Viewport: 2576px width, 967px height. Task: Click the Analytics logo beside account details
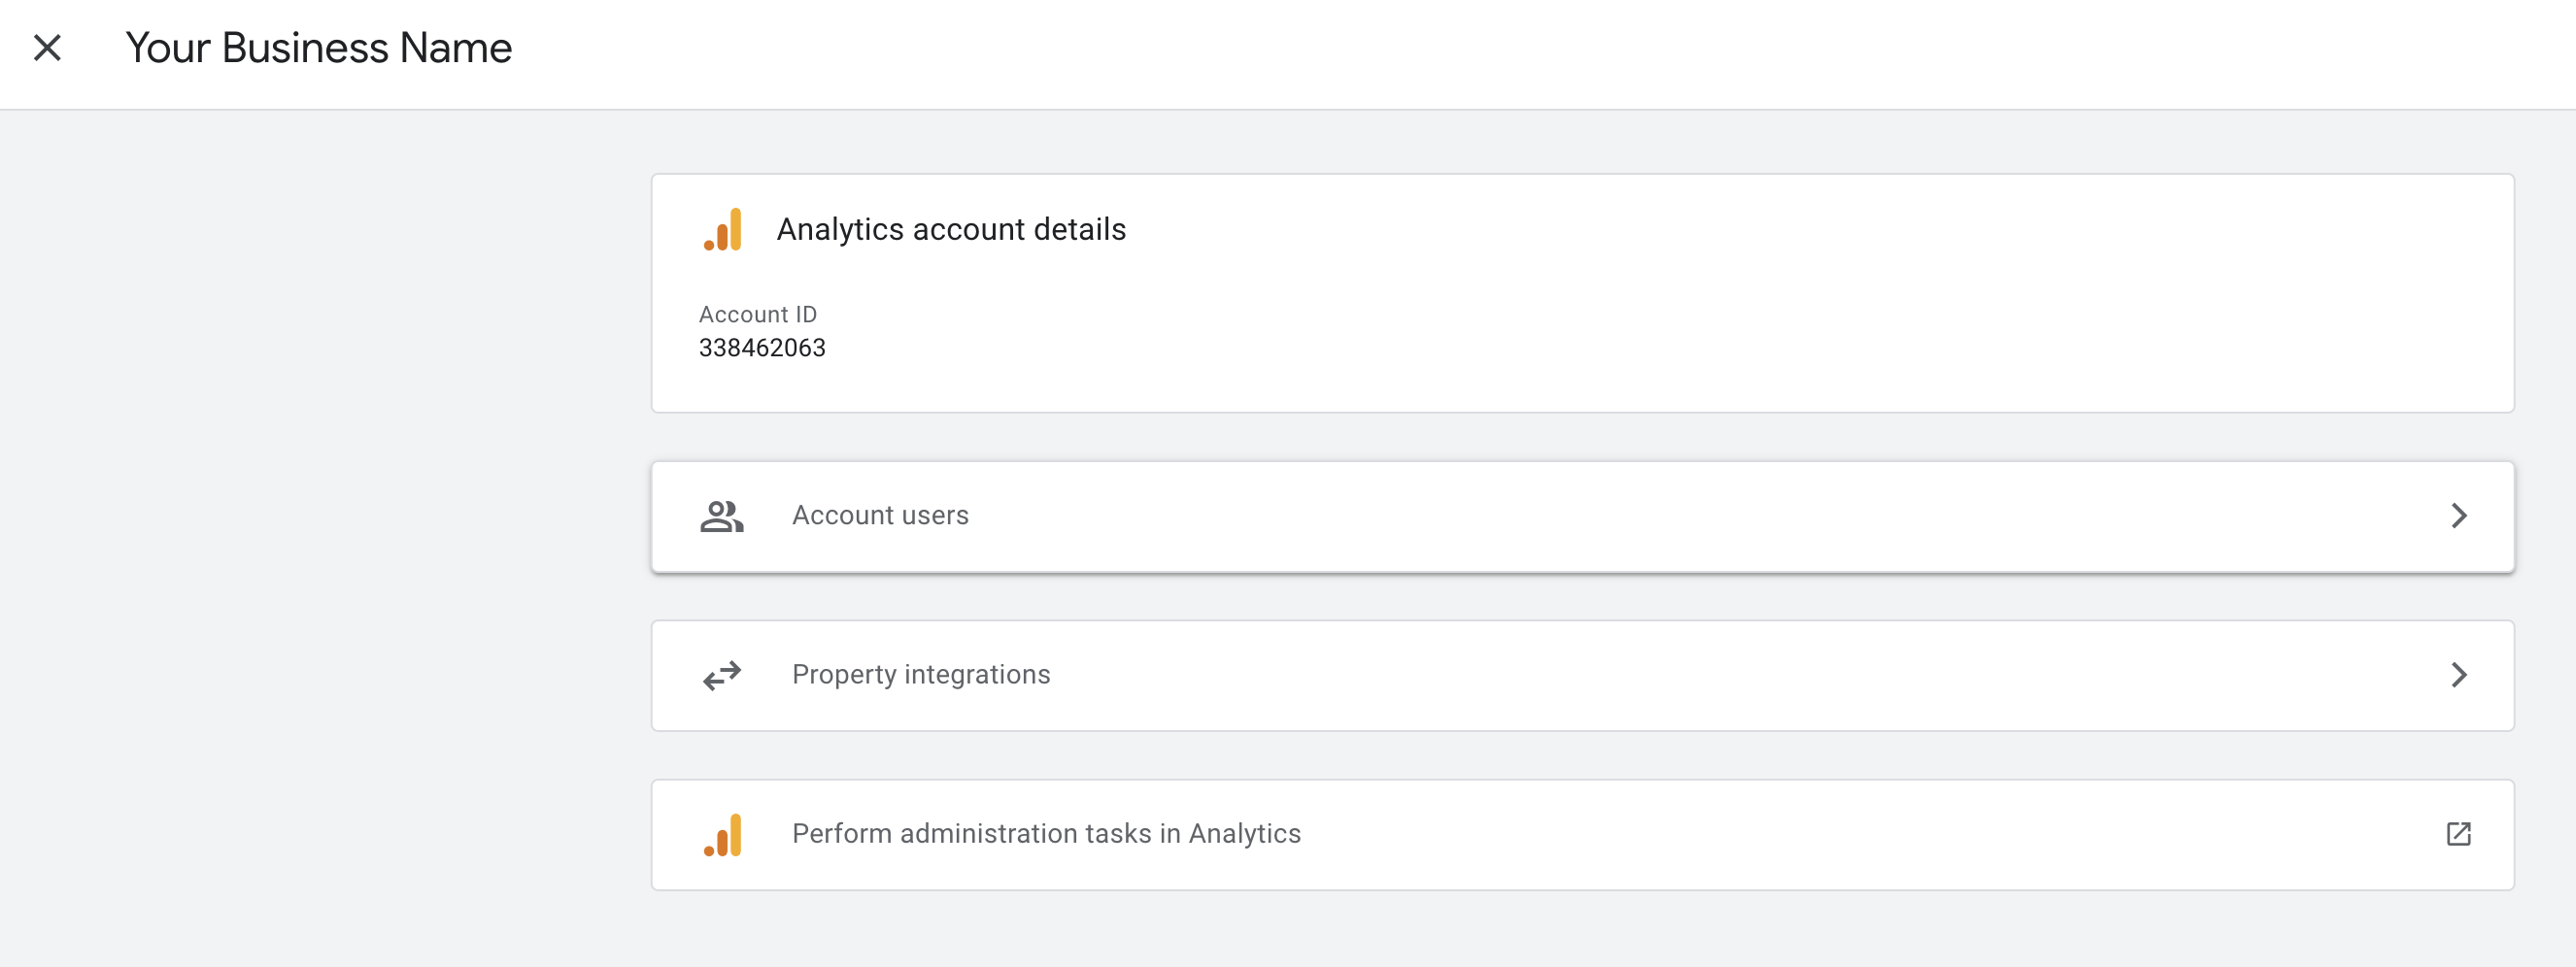point(722,229)
